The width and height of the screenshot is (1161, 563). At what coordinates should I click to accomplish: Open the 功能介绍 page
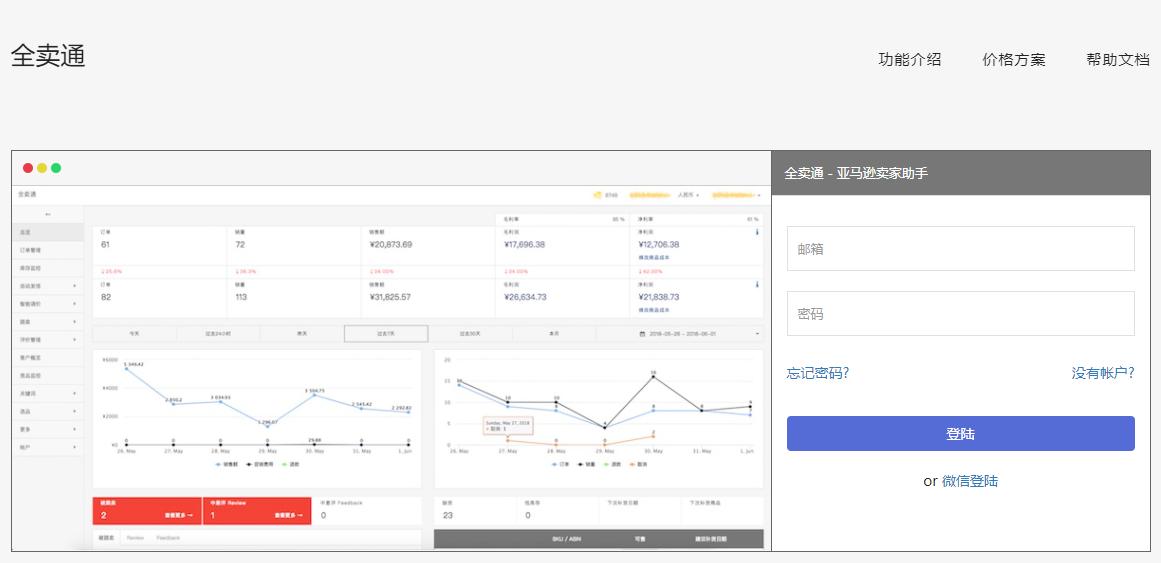909,60
